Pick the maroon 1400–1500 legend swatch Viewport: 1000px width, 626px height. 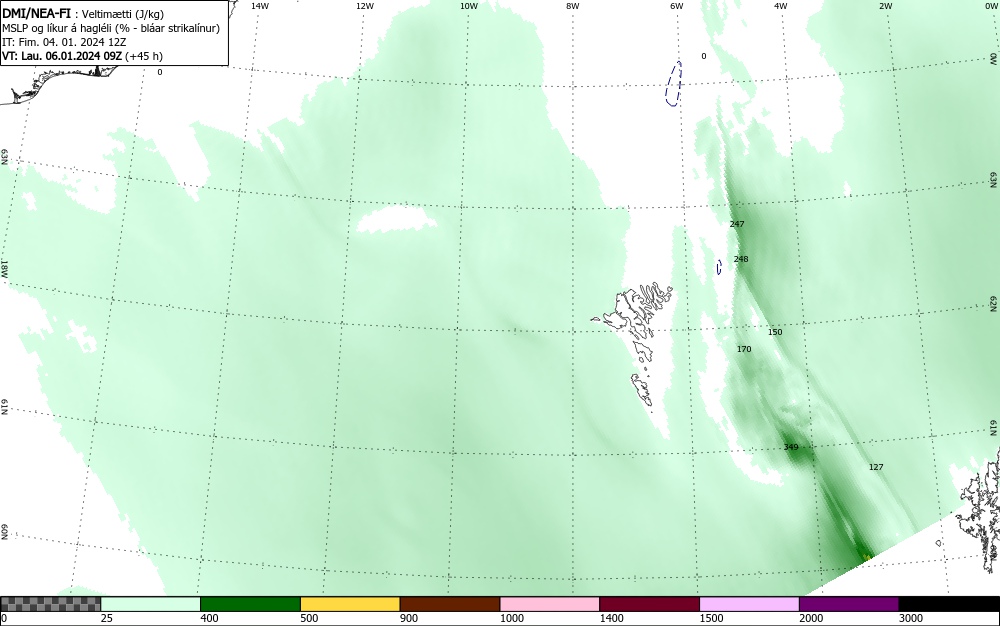tap(649, 604)
